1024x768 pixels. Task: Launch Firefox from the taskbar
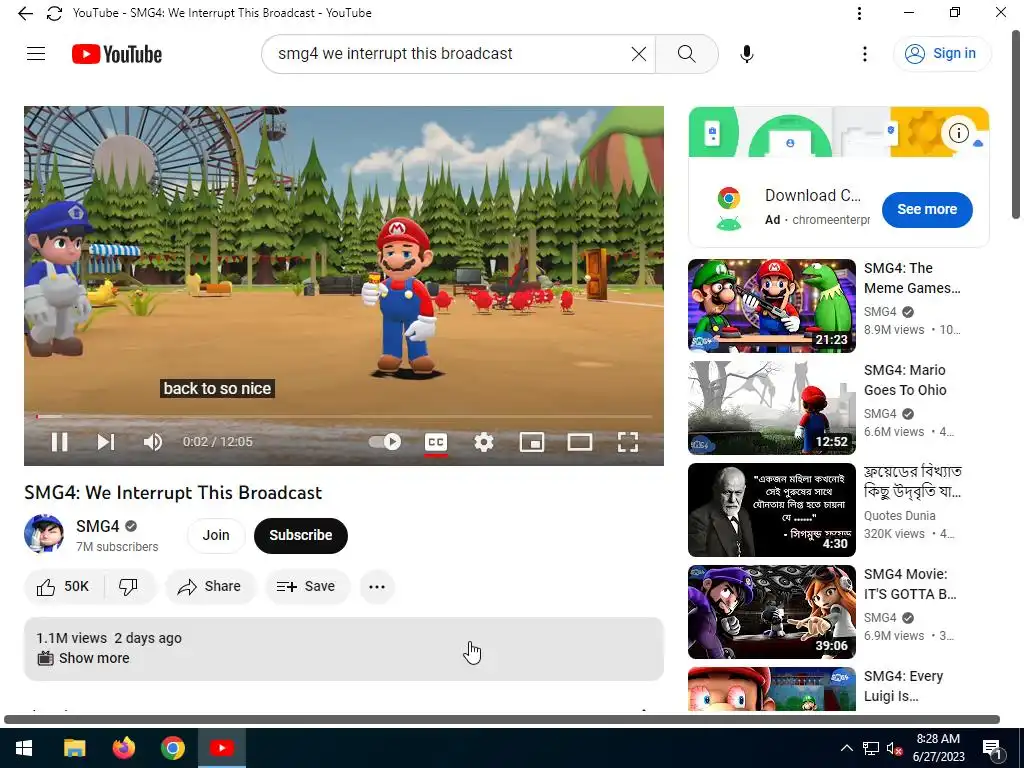123,748
